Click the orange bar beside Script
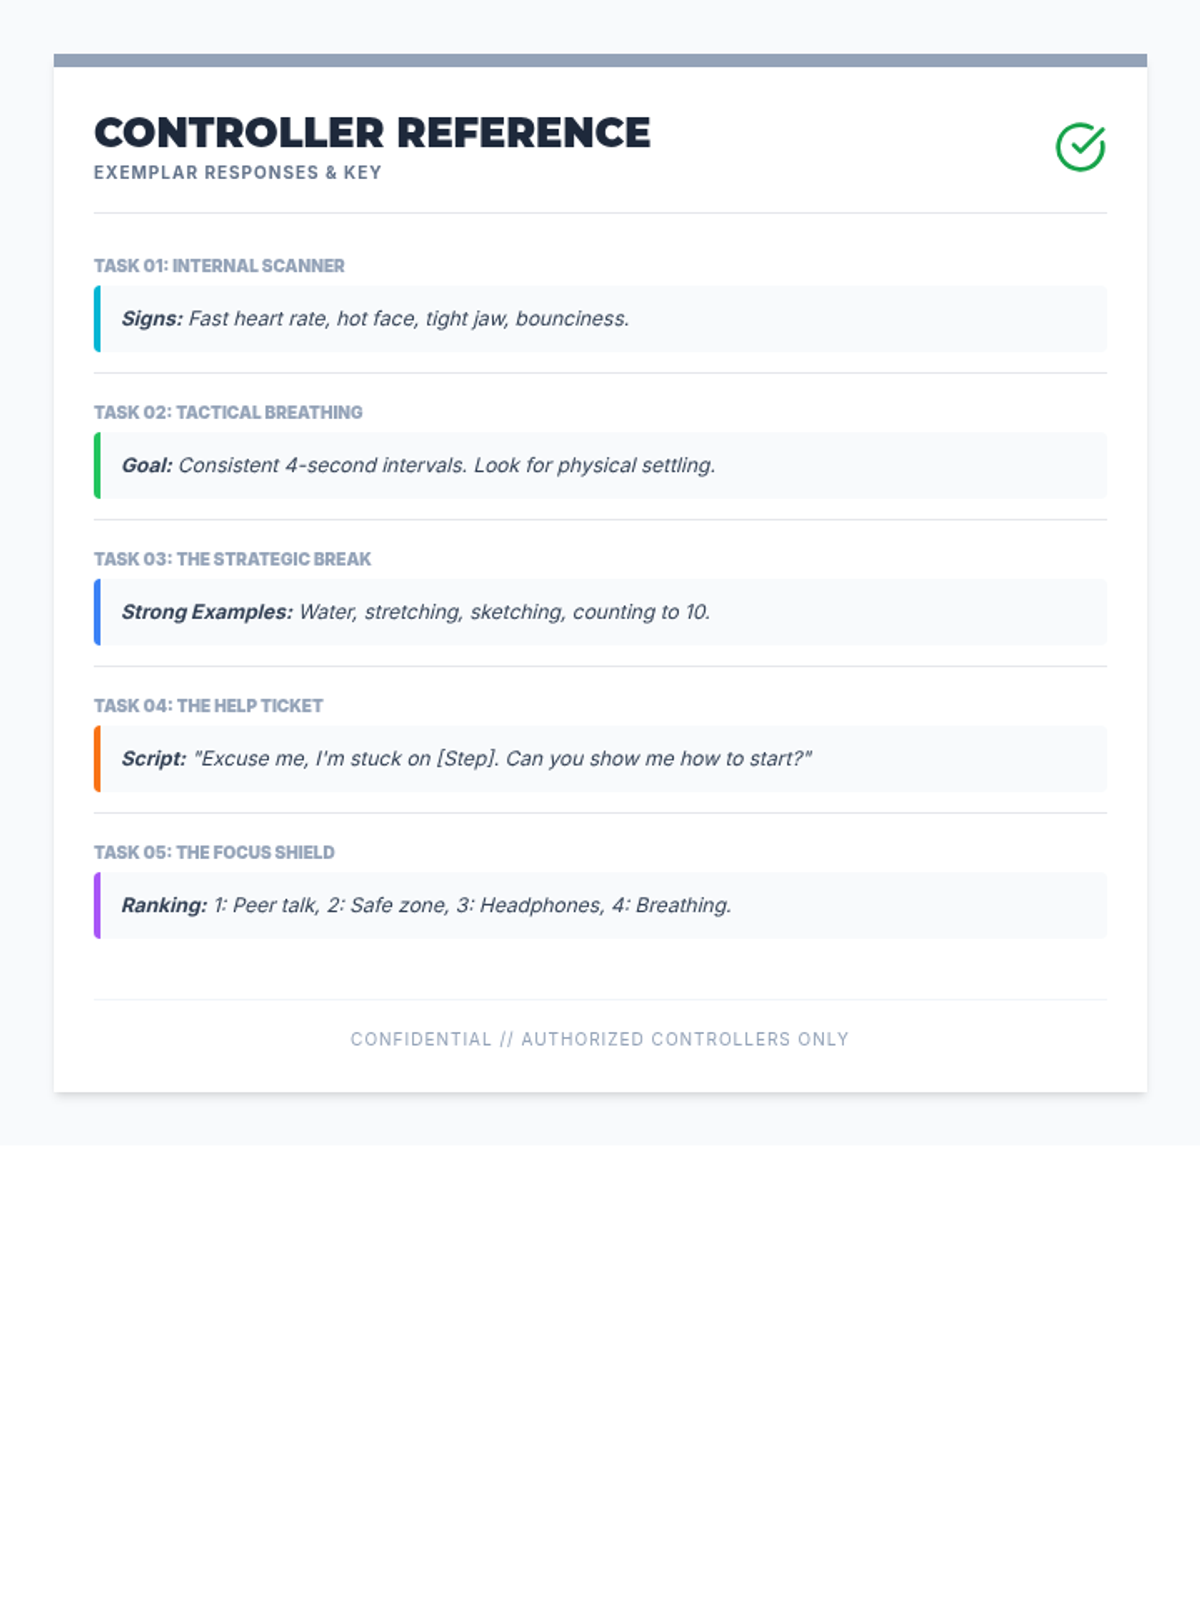 click(x=97, y=759)
